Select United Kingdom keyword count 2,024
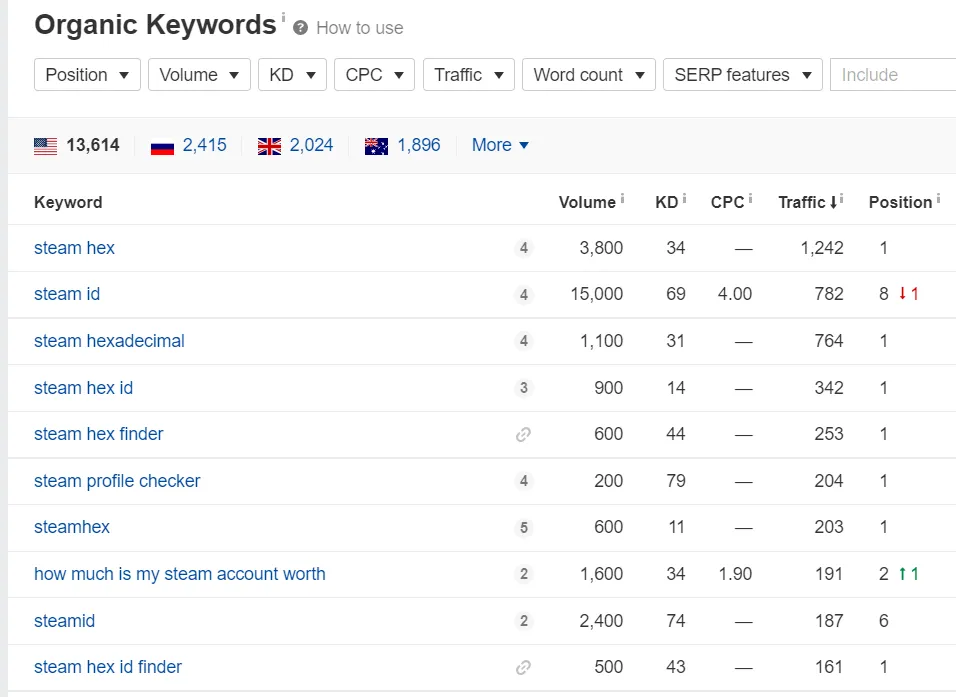The height and width of the screenshot is (697, 956). click(311, 145)
